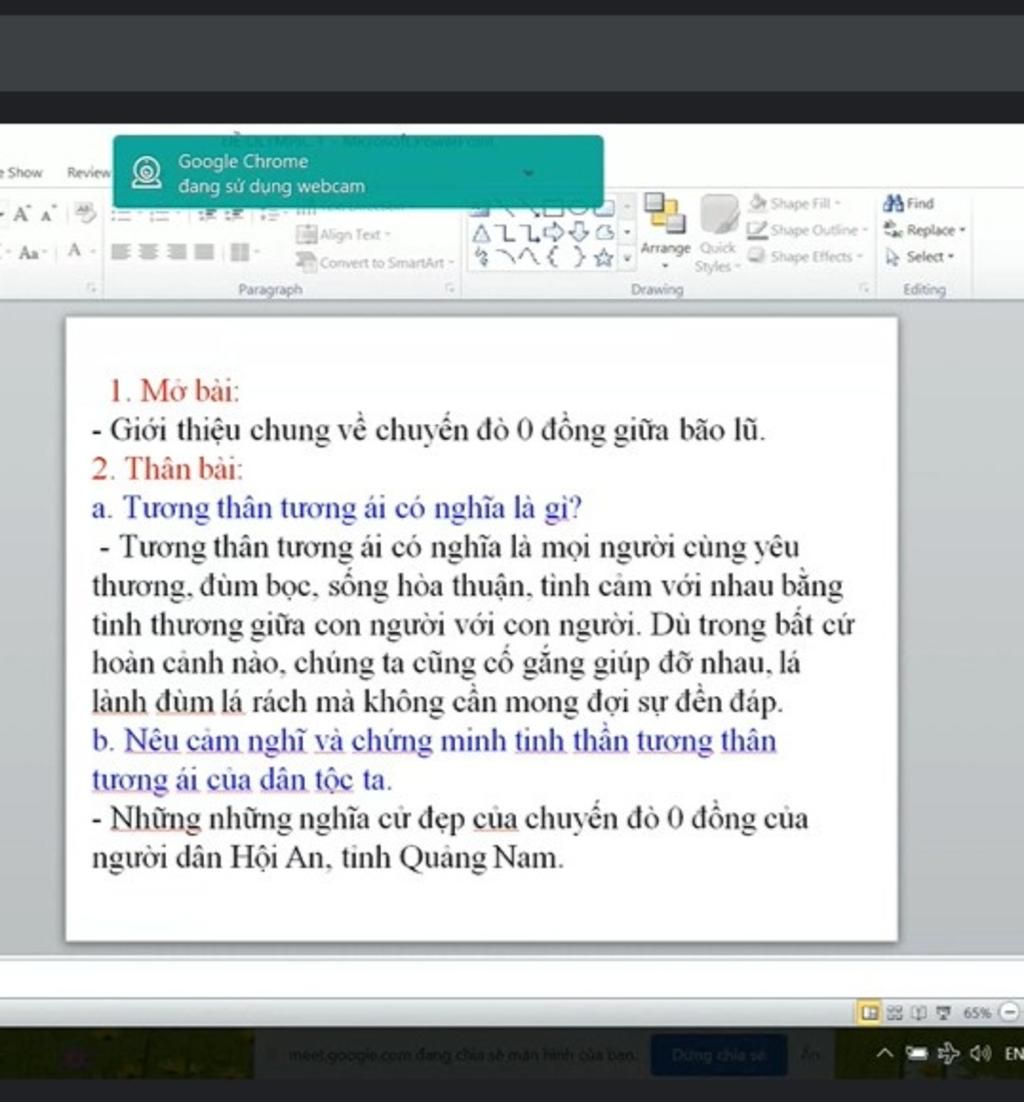Image resolution: width=1024 pixels, height=1102 pixels.
Task: Click the '1. Mở bài:' heading on slide
Action: point(174,391)
